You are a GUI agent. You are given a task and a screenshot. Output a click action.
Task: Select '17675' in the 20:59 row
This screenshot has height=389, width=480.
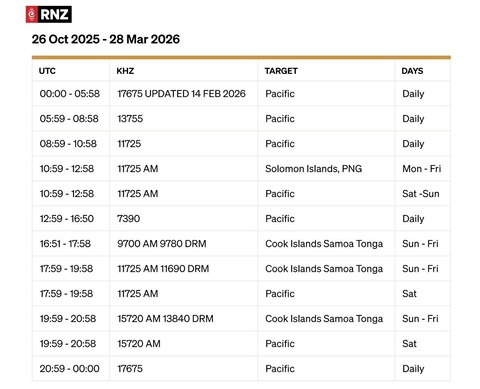(130, 369)
